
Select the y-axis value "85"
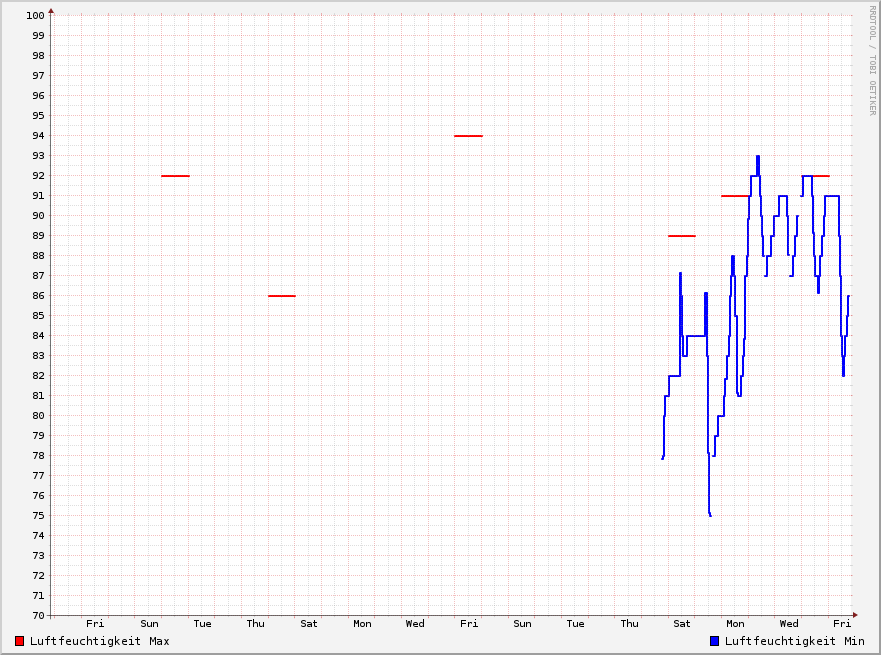click(x=38, y=316)
